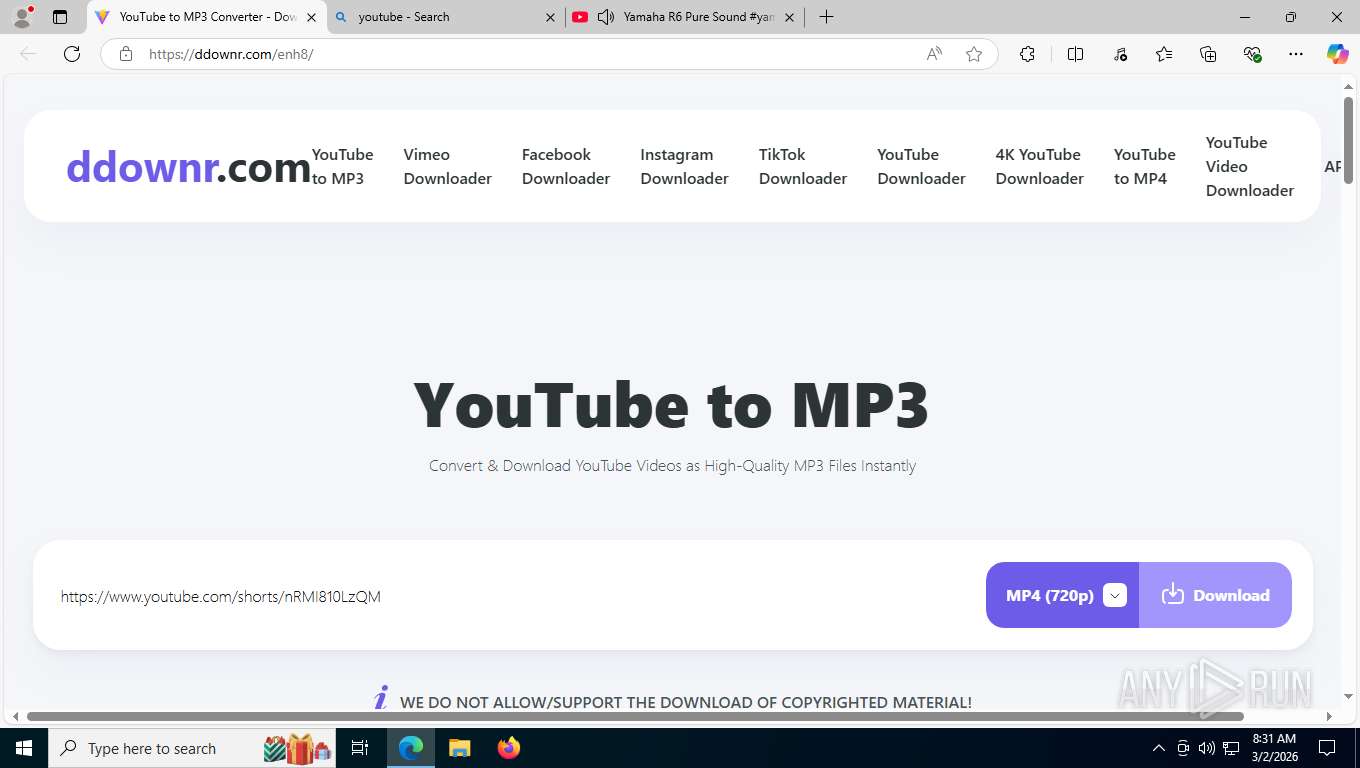Launch Copilot sidebar icon

pyautogui.click(x=1337, y=54)
